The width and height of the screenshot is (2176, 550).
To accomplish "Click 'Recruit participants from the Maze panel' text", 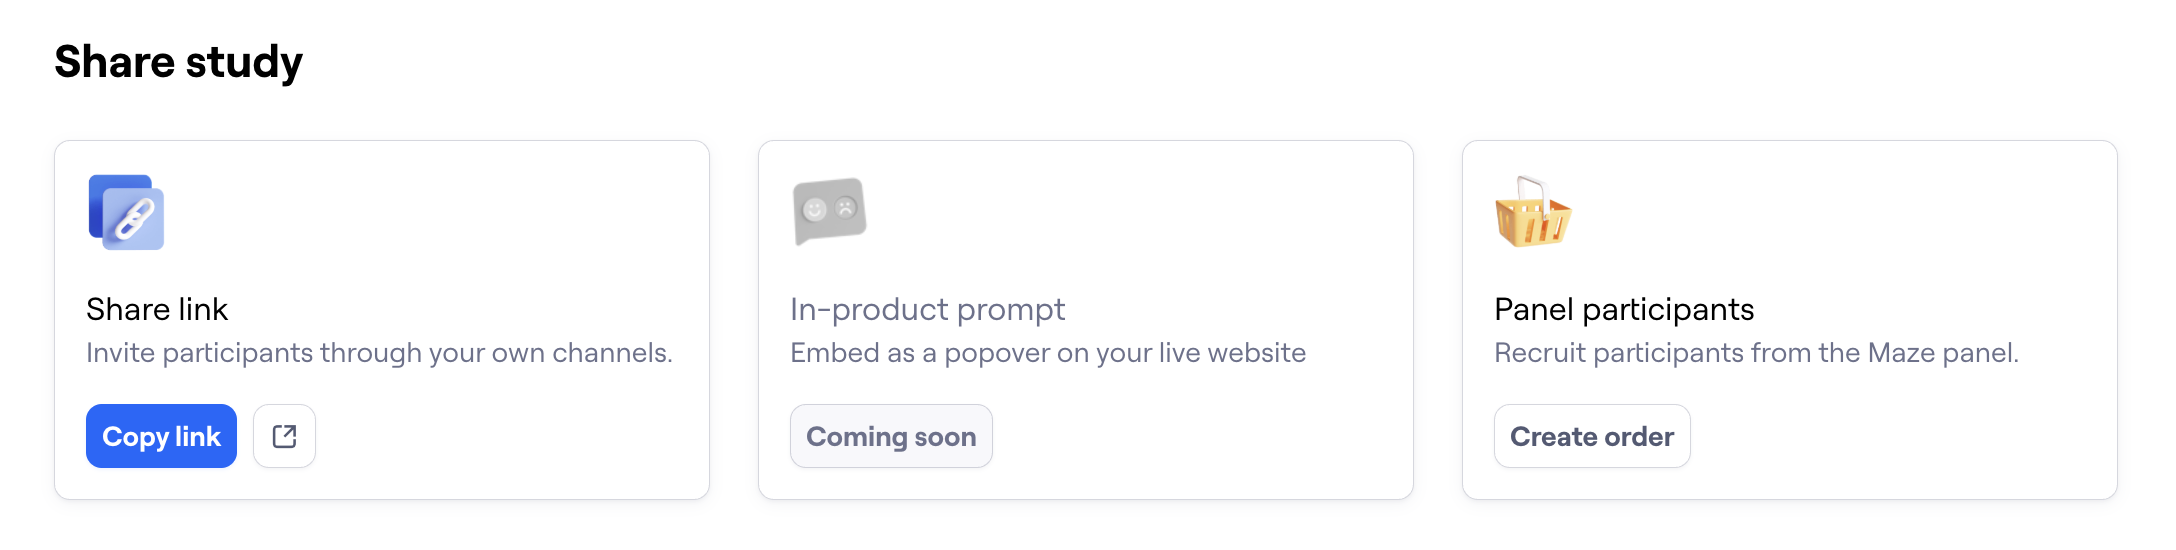I will (1756, 353).
